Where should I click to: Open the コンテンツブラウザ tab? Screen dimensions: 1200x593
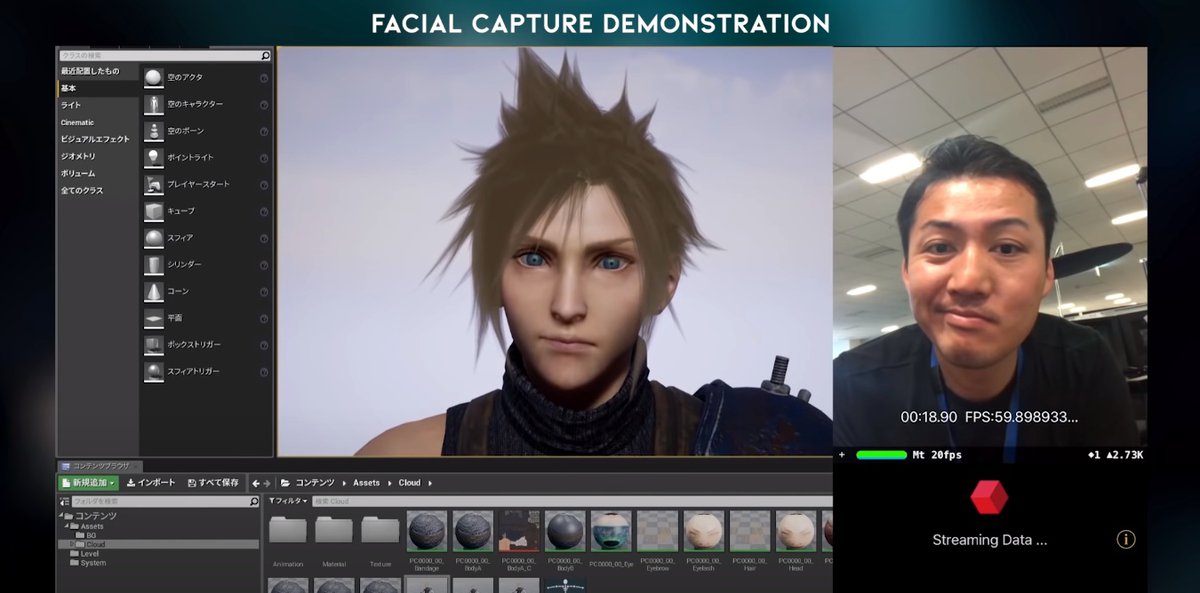tap(98, 466)
